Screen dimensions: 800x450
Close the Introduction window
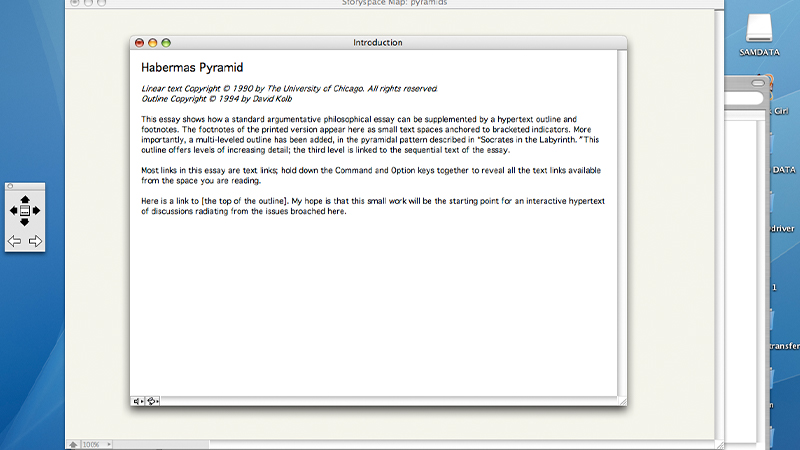pyautogui.click(x=140, y=43)
